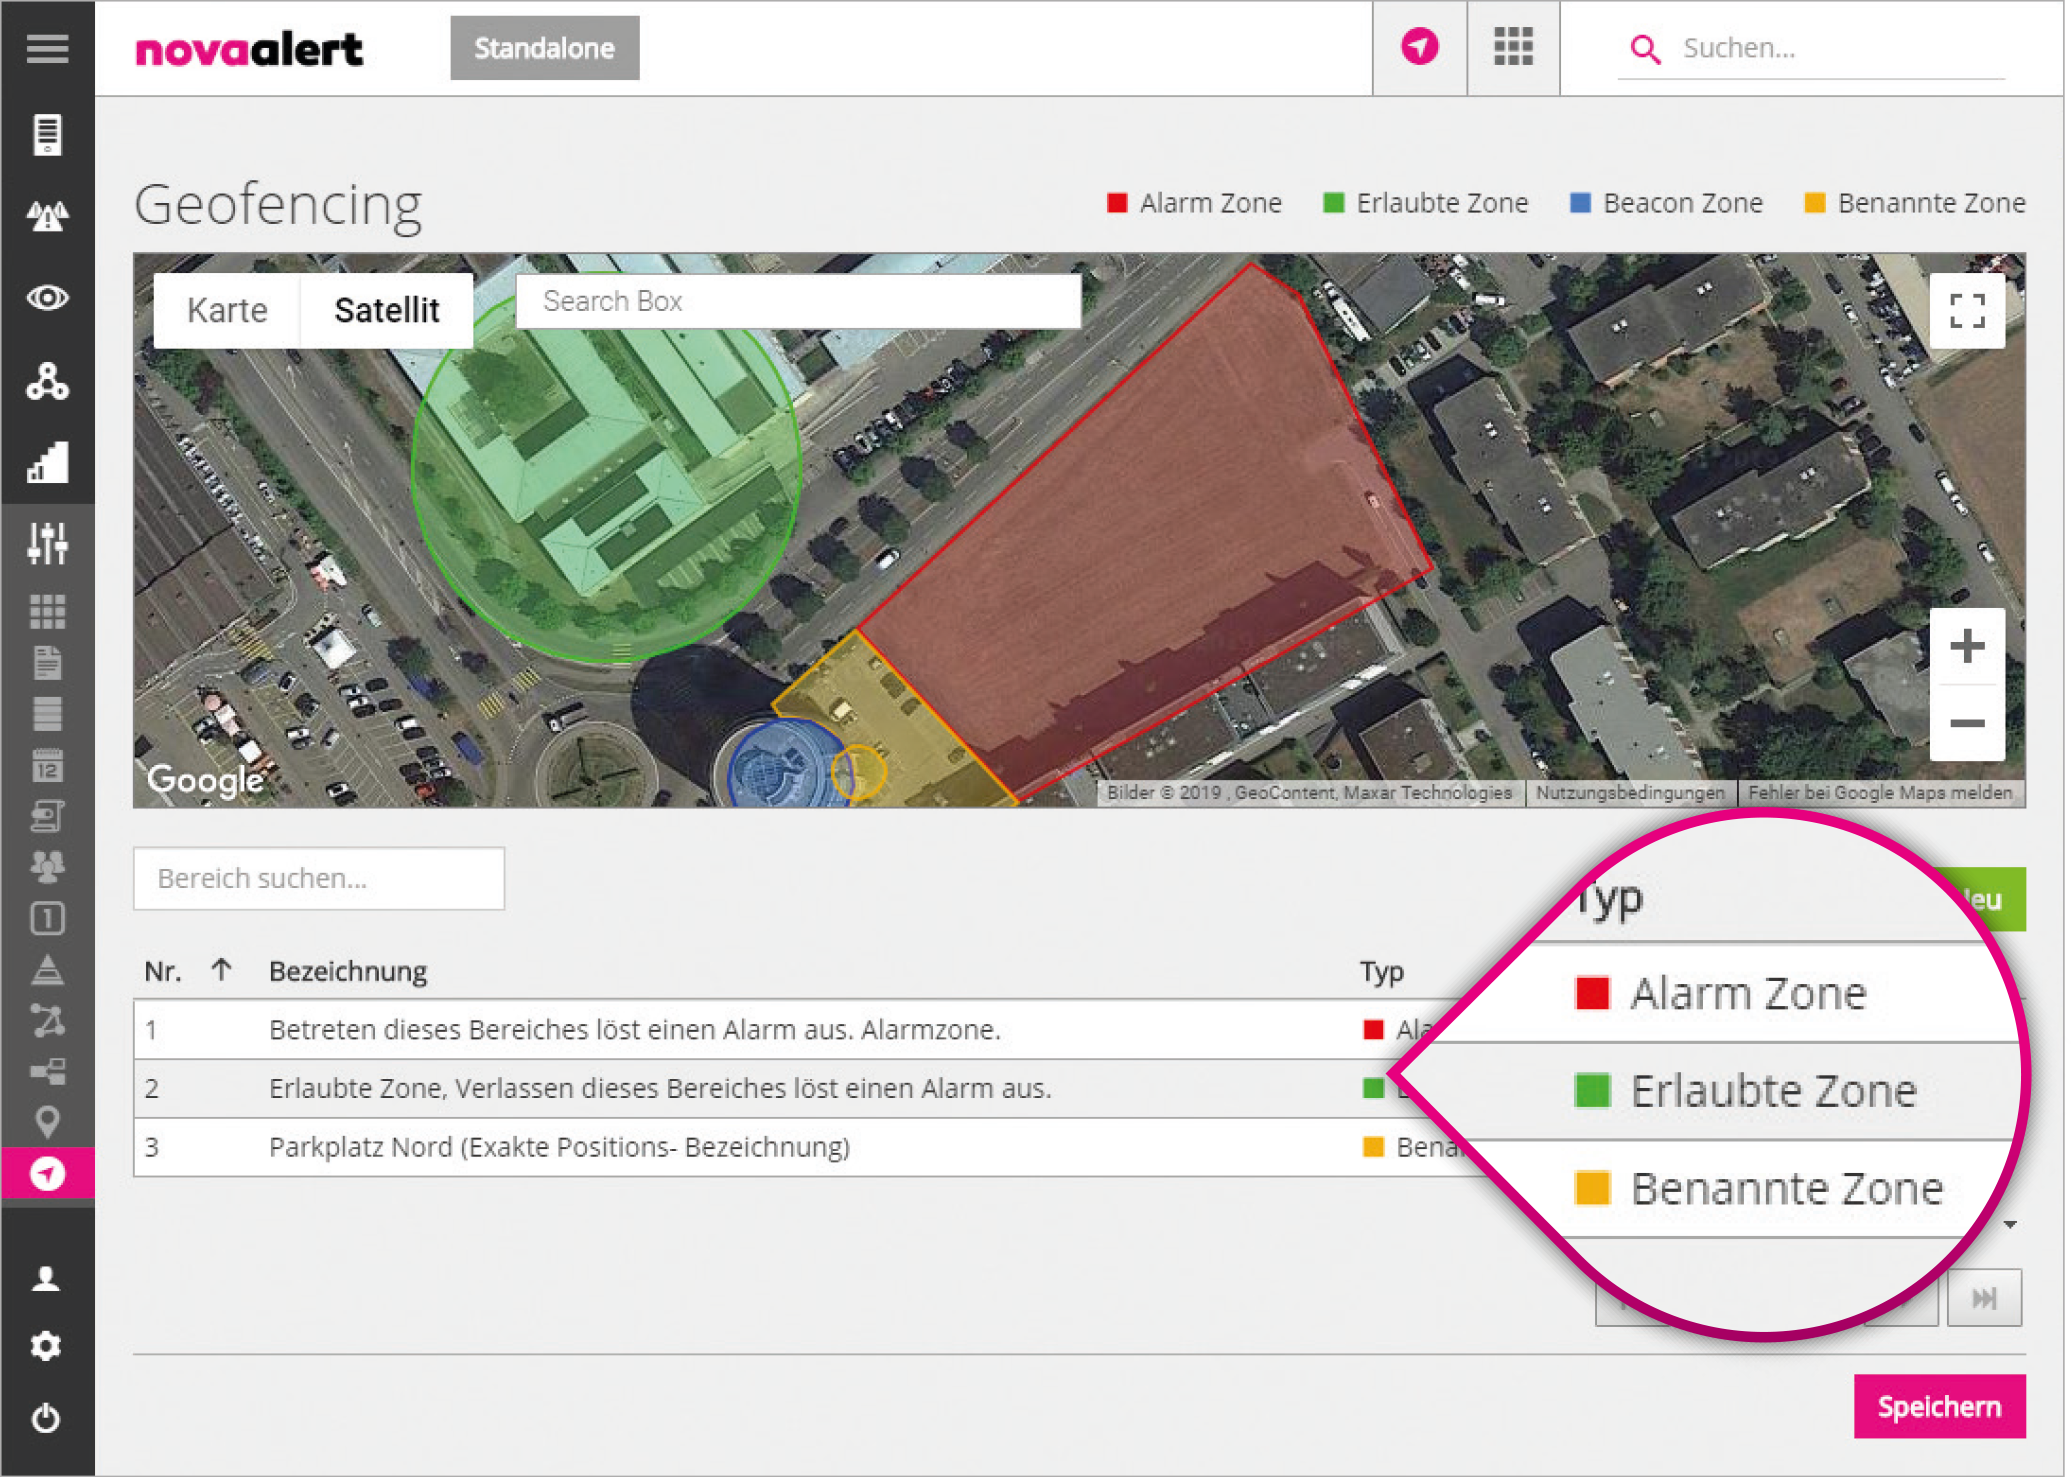
Task: Switch map to Karte view
Action: click(x=227, y=310)
